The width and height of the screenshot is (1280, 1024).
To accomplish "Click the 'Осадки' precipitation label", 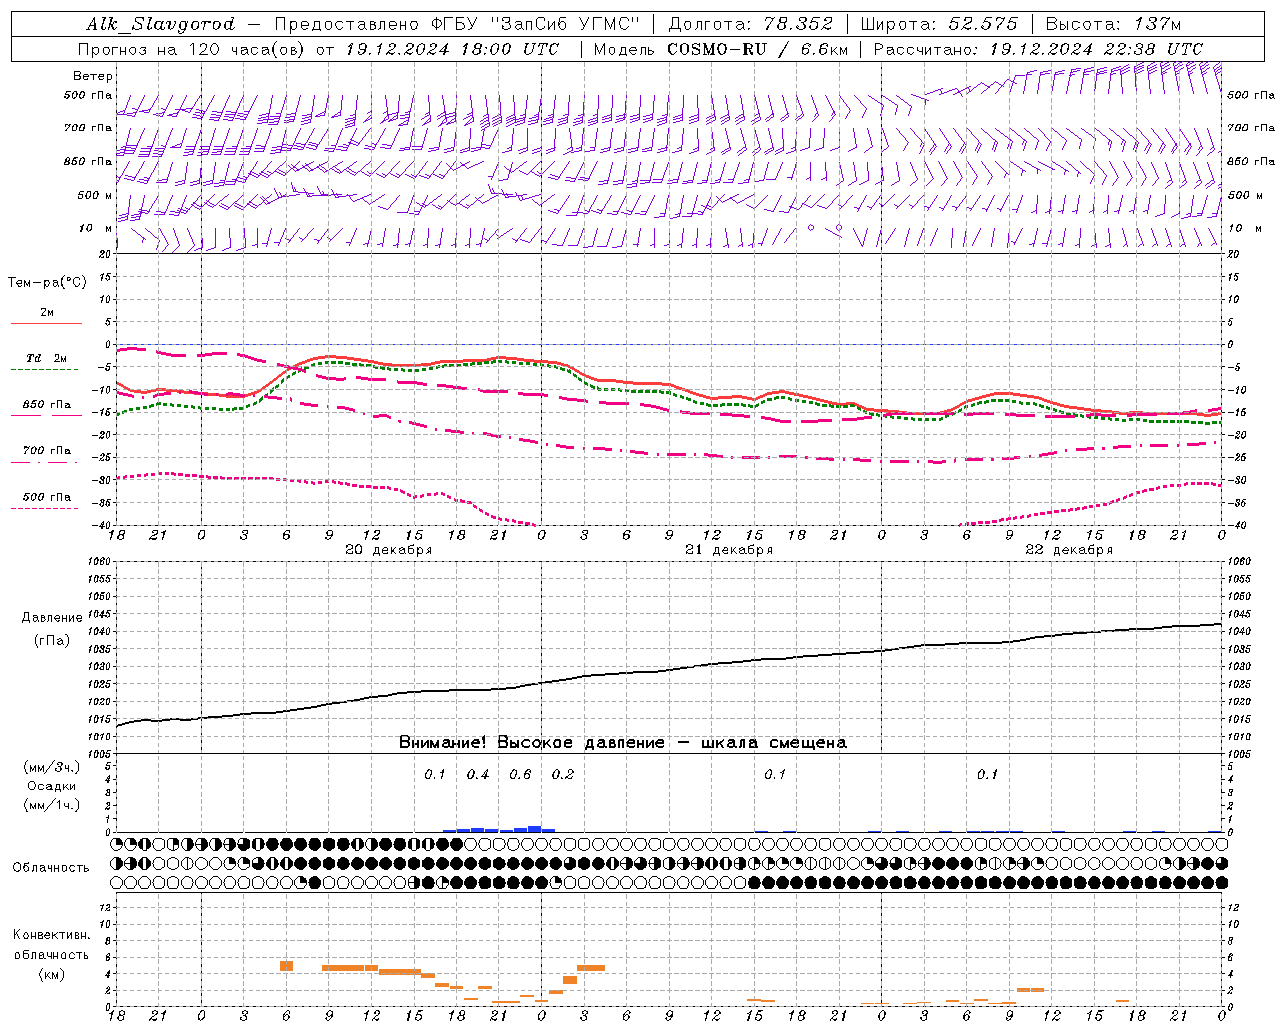I will coord(52,786).
